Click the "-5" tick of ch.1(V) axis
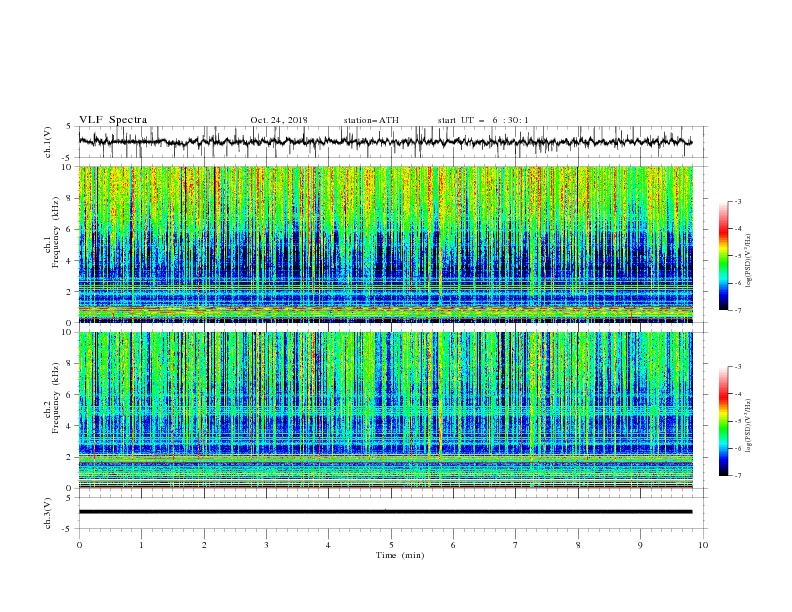This screenshot has width=792, height=612. tap(68, 158)
